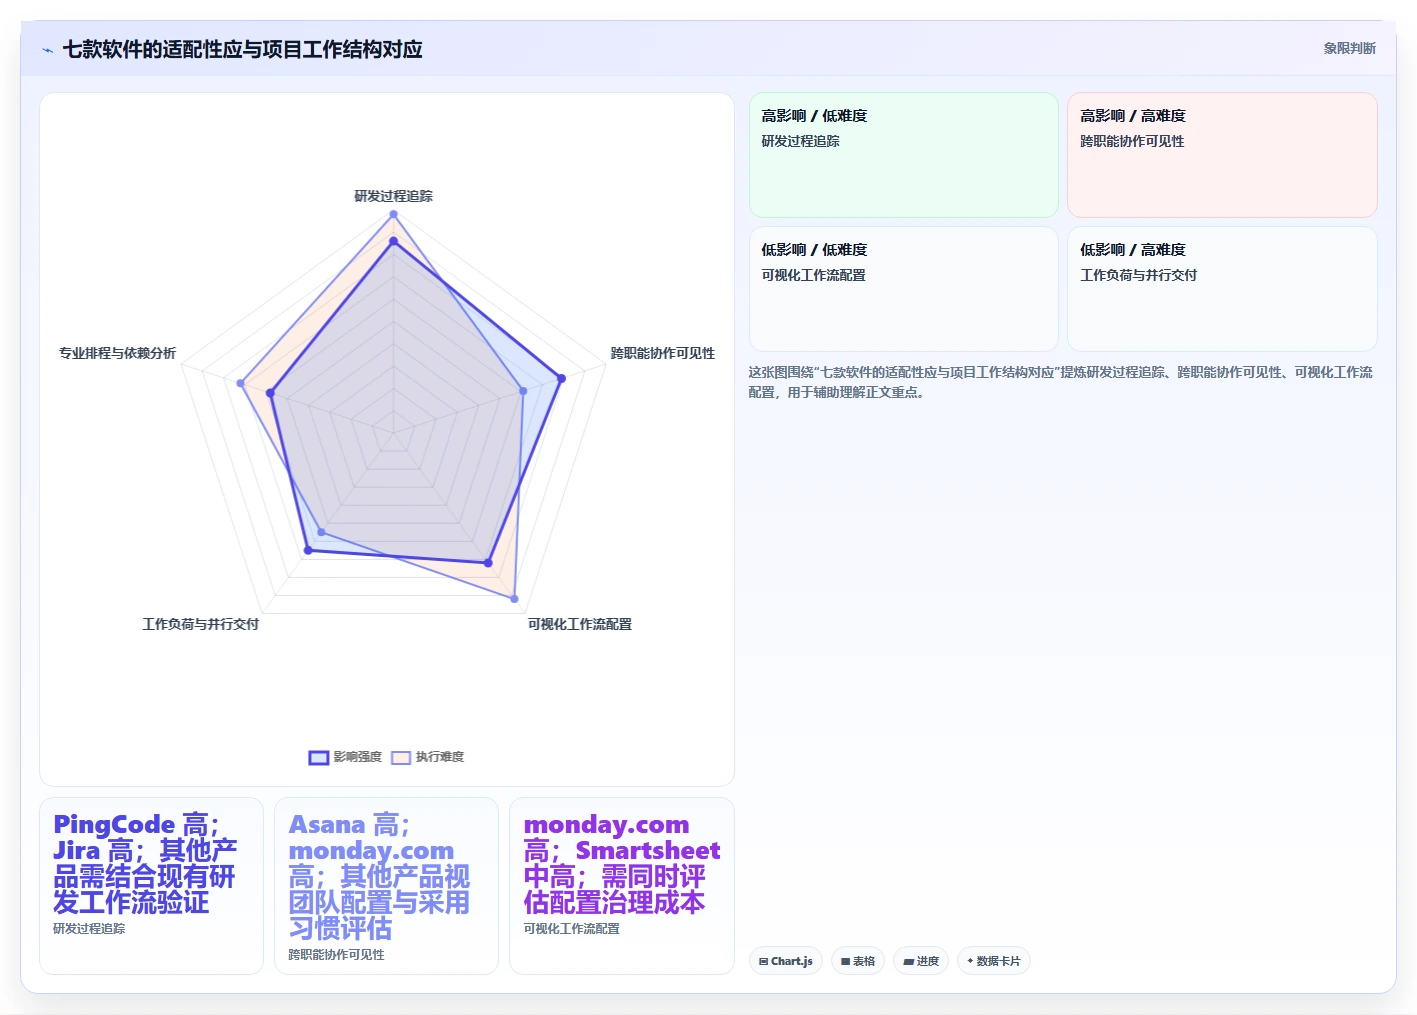Click the title 七款软件的适配性应与项目工作结构对应
The width and height of the screenshot is (1417, 1015).
[x=243, y=49]
